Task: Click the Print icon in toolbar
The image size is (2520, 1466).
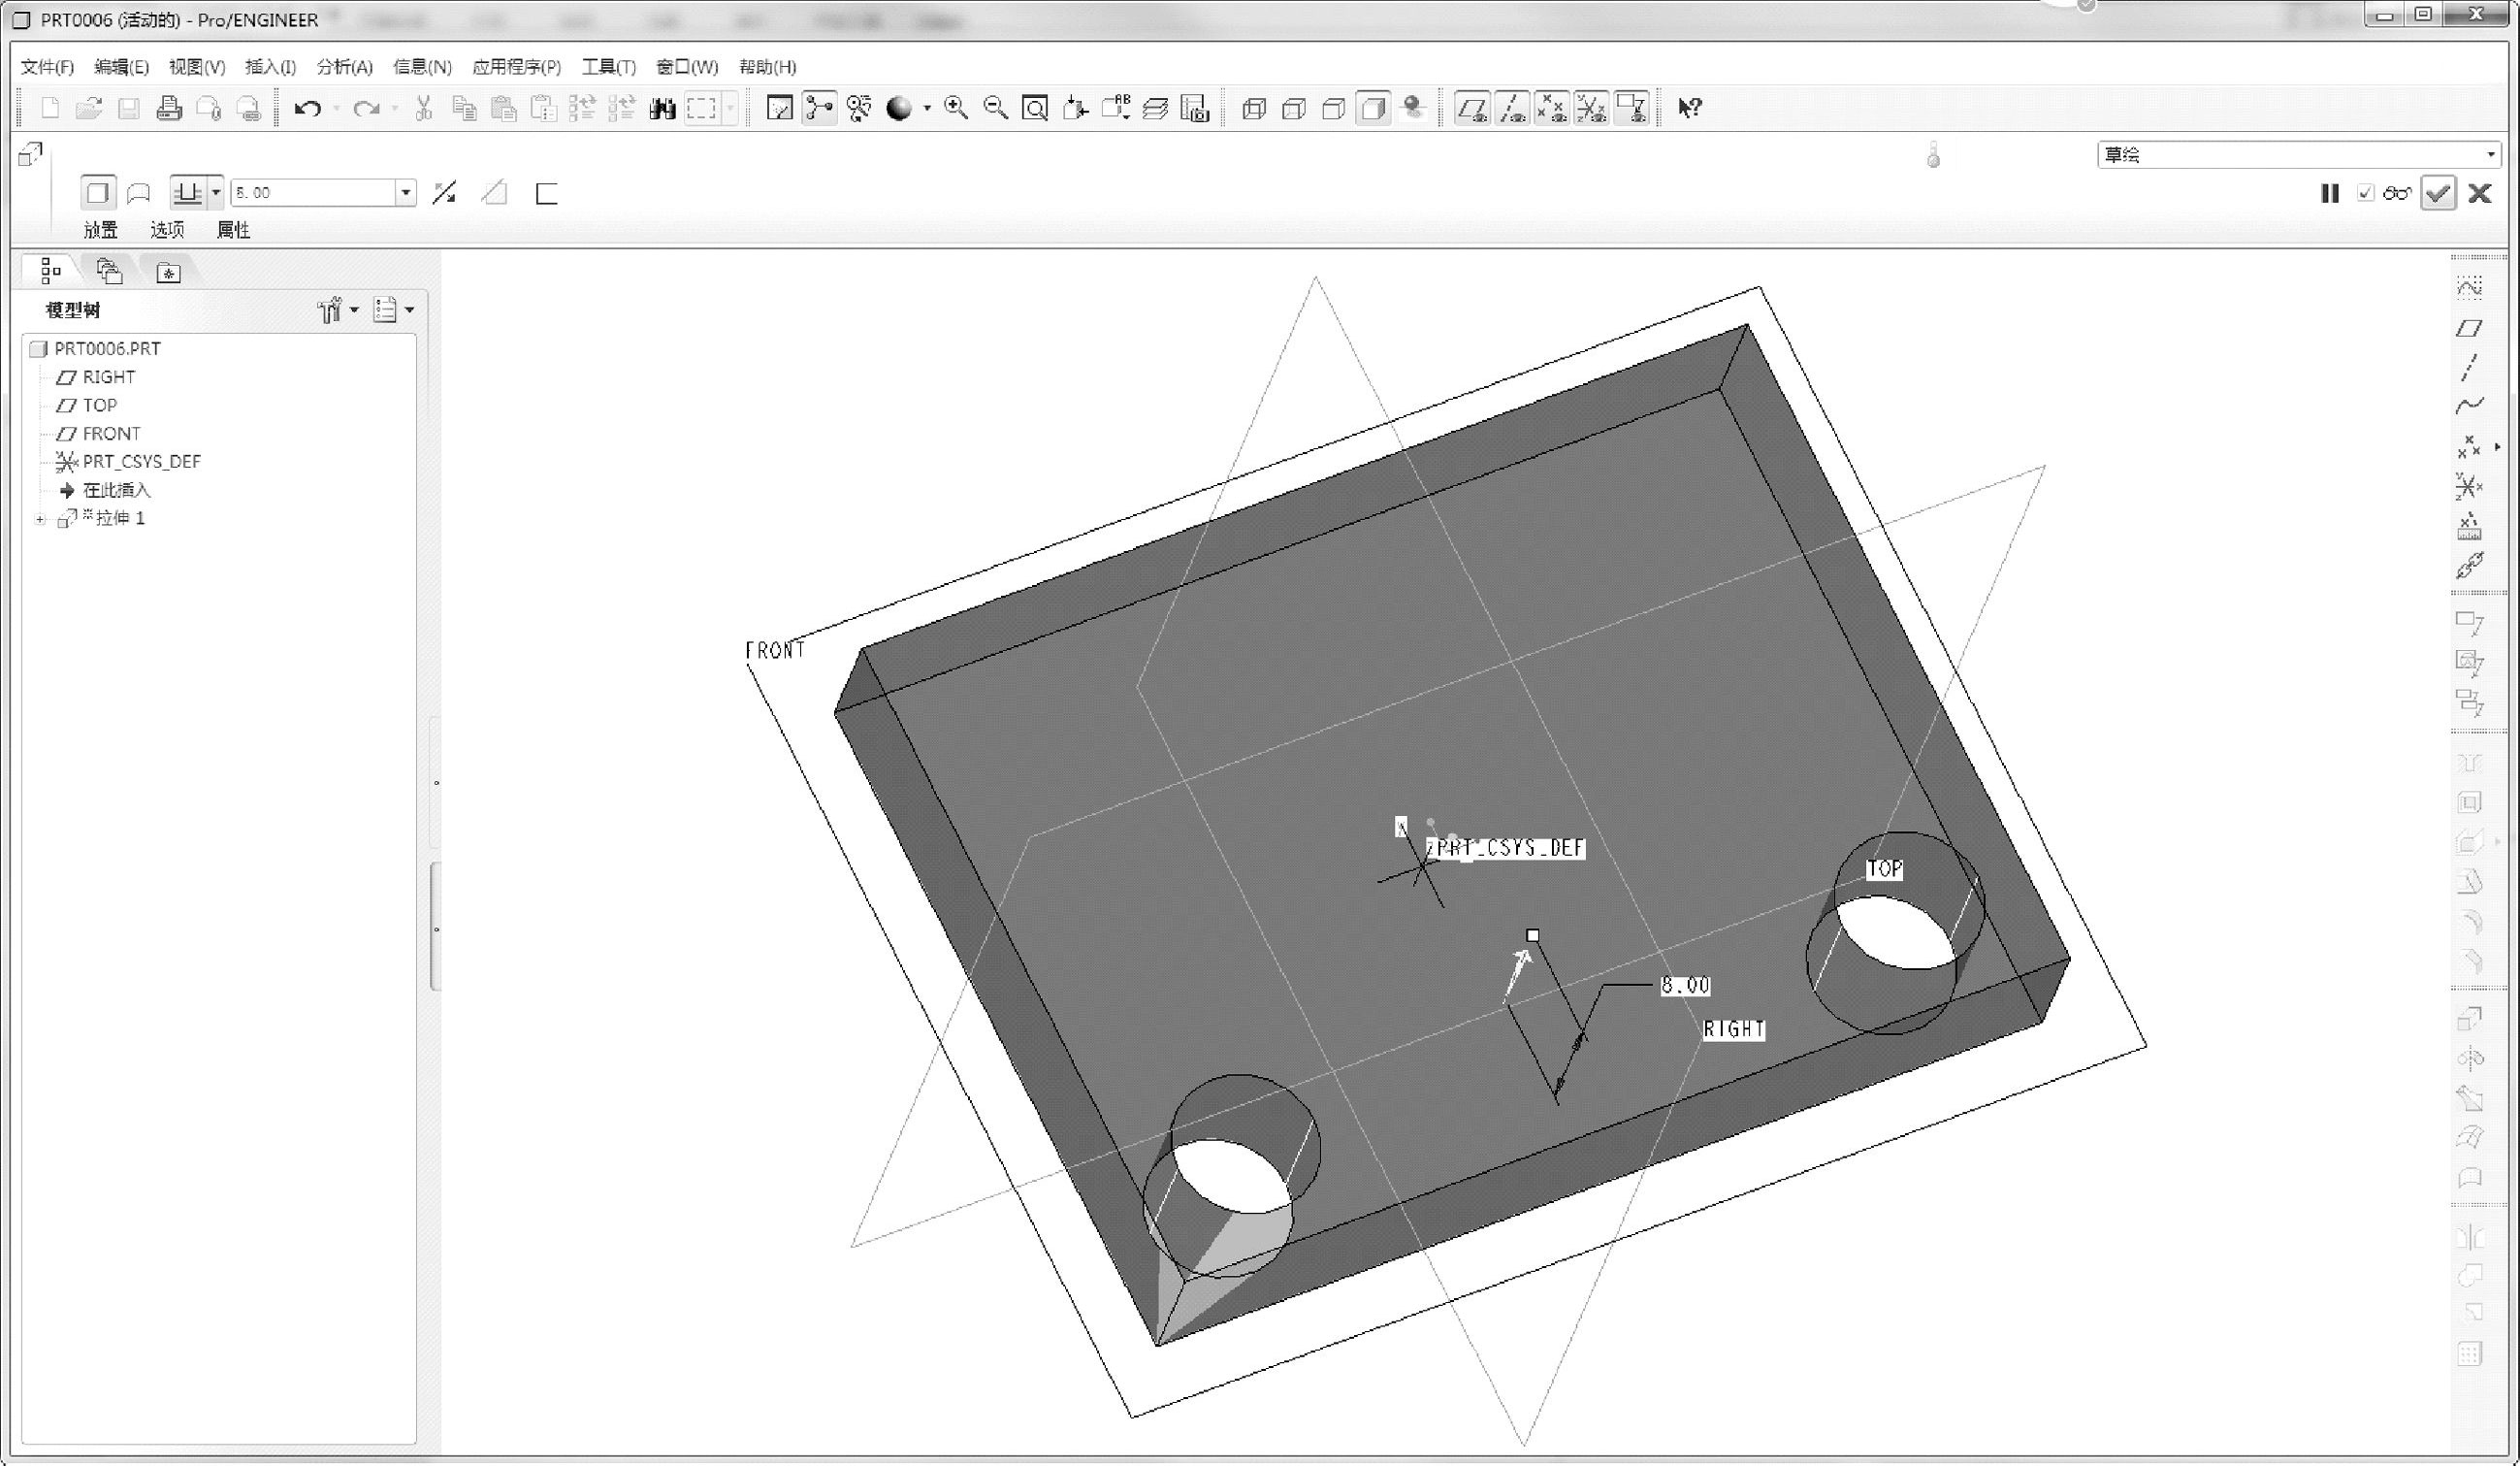Action: (x=169, y=108)
